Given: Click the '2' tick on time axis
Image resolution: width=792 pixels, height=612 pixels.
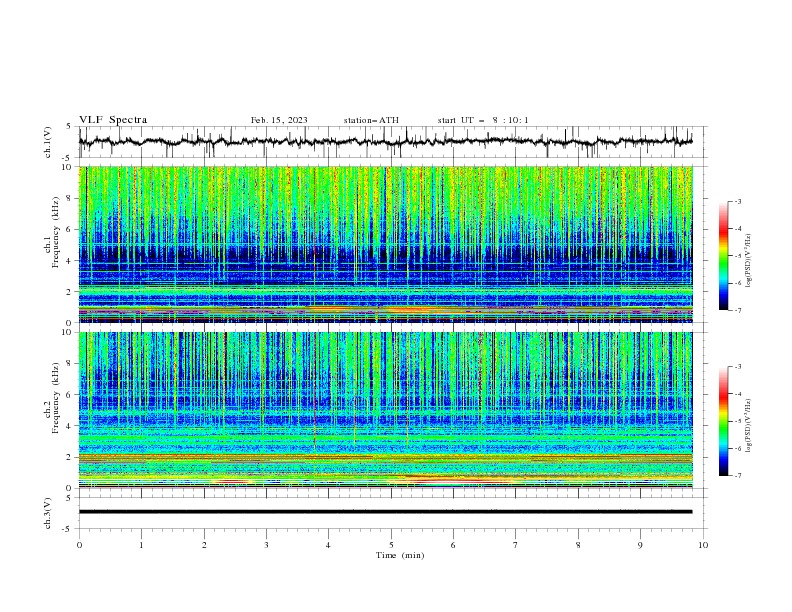Looking at the screenshot, I should pos(204,545).
